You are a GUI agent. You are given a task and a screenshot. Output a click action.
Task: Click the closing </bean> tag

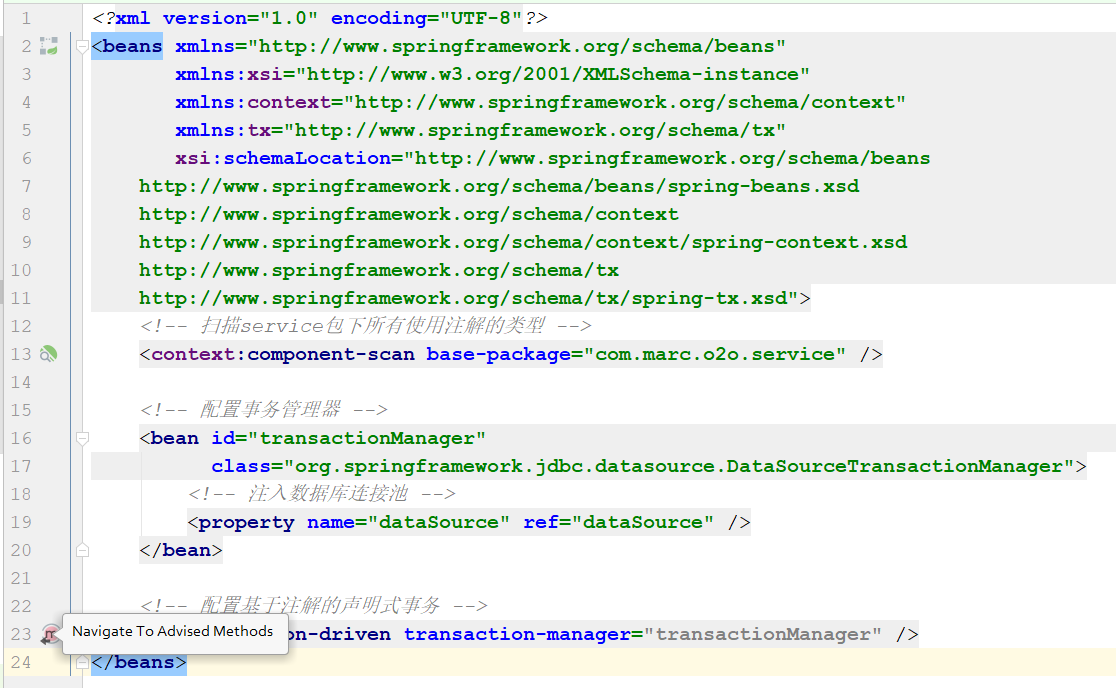pos(181,550)
